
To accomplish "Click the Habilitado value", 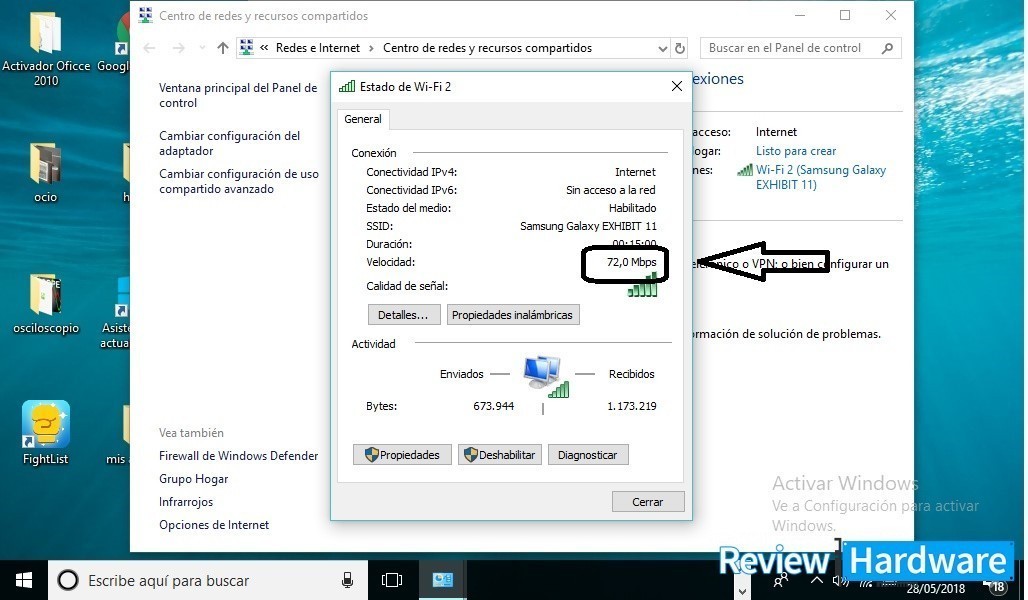I will pyautogui.click(x=633, y=208).
